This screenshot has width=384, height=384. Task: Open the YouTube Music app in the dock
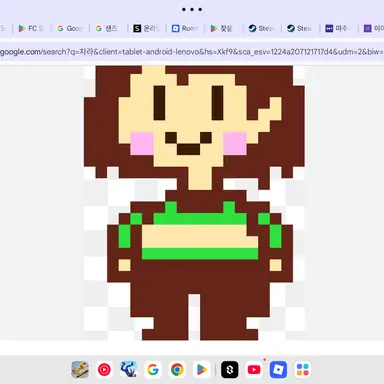[104, 370]
